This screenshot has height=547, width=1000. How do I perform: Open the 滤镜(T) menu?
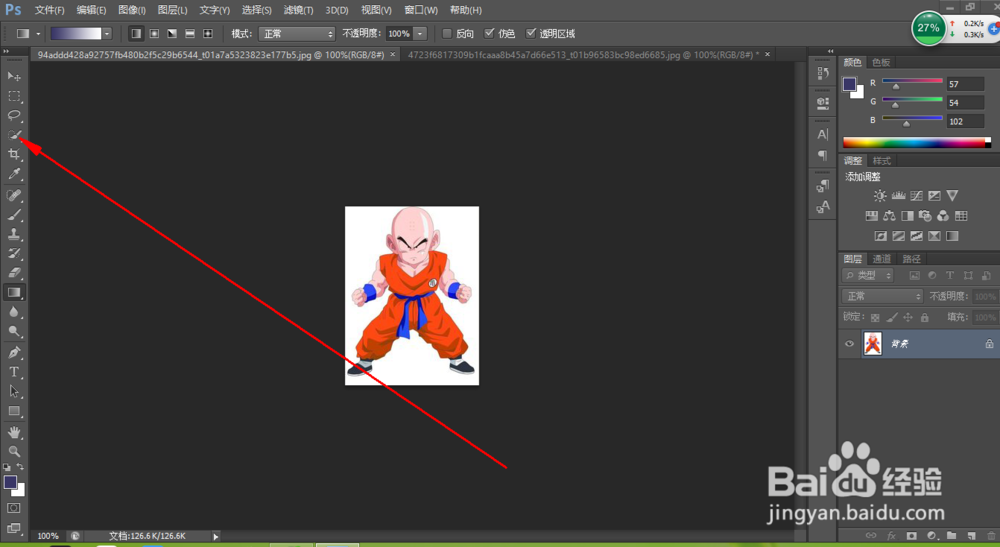[x=298, y=10]
